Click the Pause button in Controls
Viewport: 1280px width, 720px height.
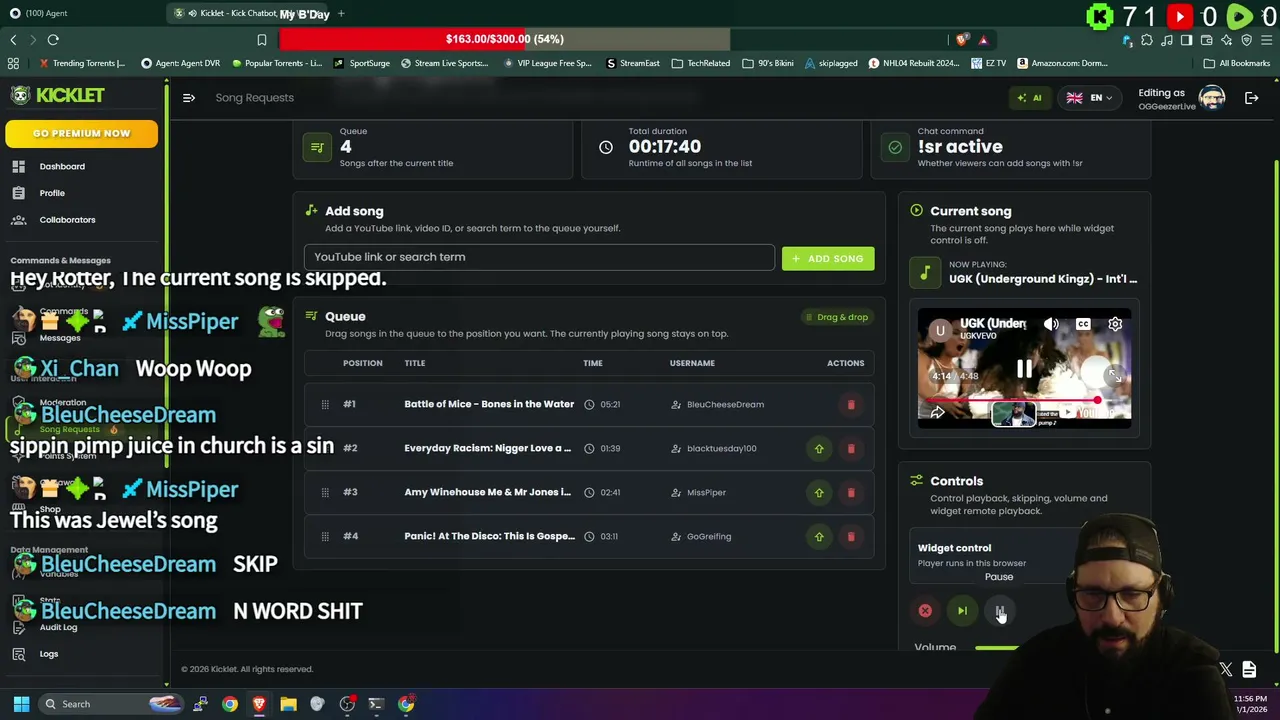pos(999,611)
